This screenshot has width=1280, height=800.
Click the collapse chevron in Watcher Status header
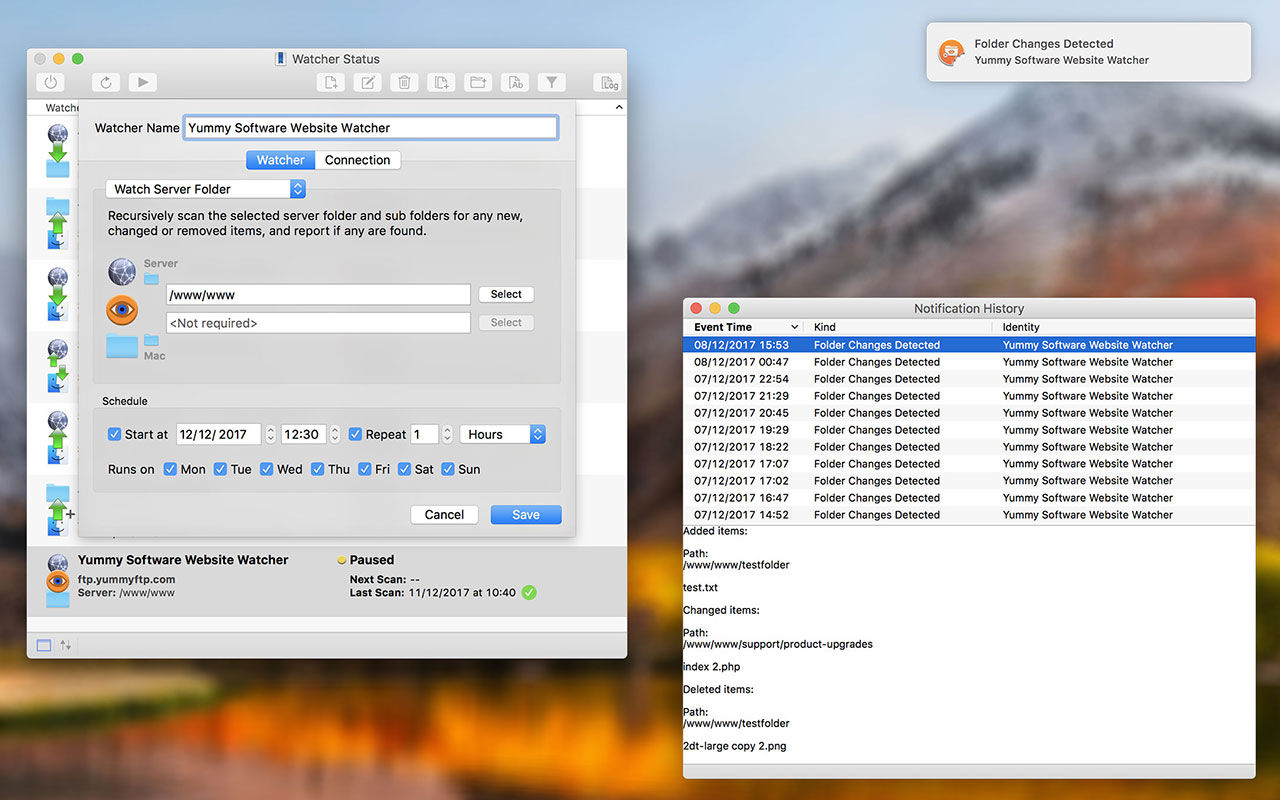tap(619, 107)
